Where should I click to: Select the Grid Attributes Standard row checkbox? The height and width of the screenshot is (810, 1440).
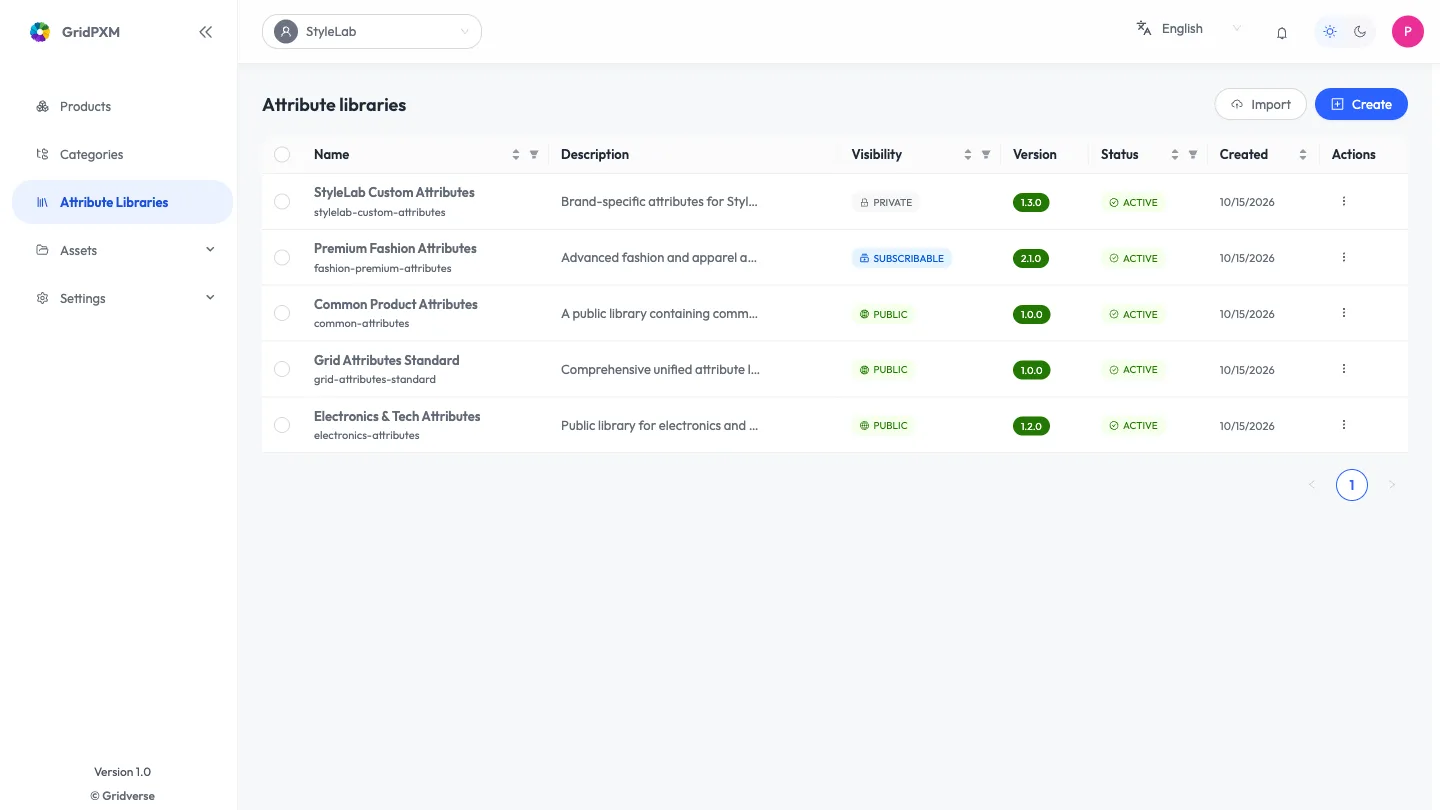pos(282,370)
